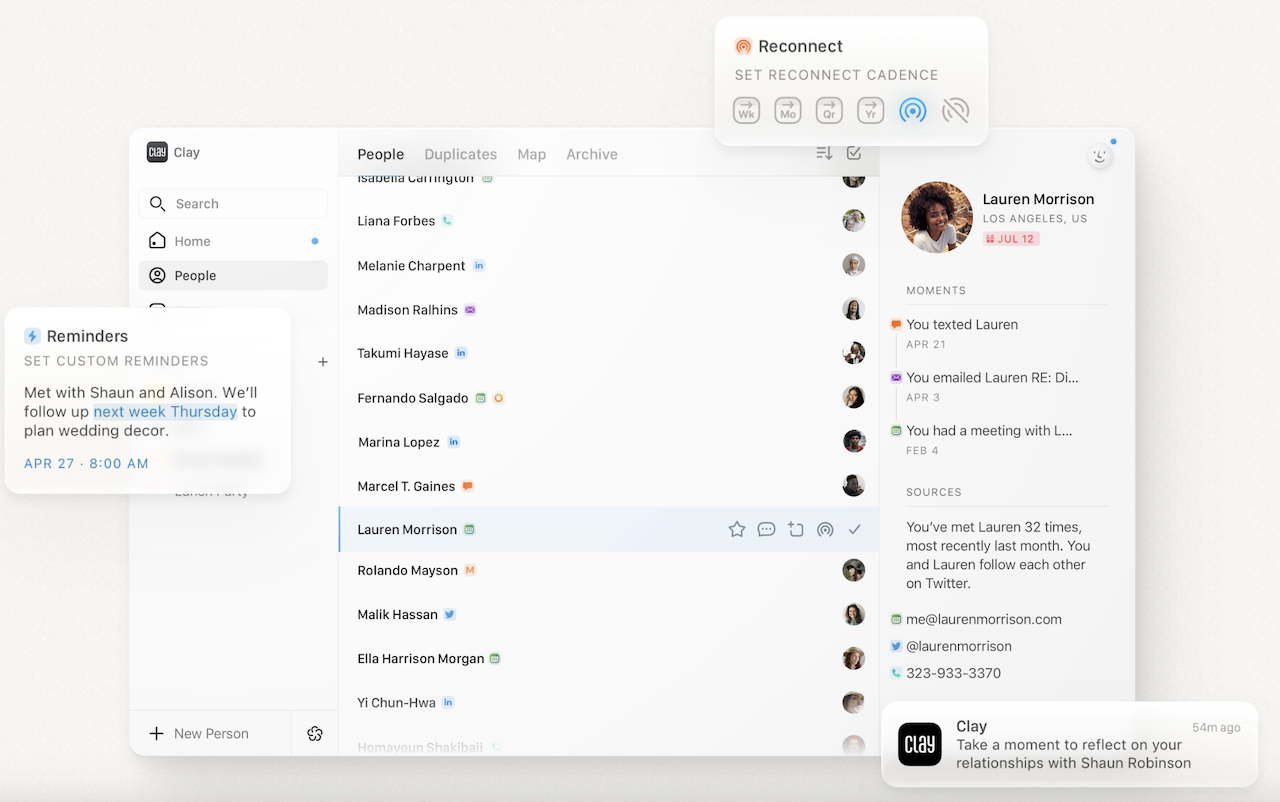Switch to the Archive tab
1280x802 pixels.
click(592, 154)
